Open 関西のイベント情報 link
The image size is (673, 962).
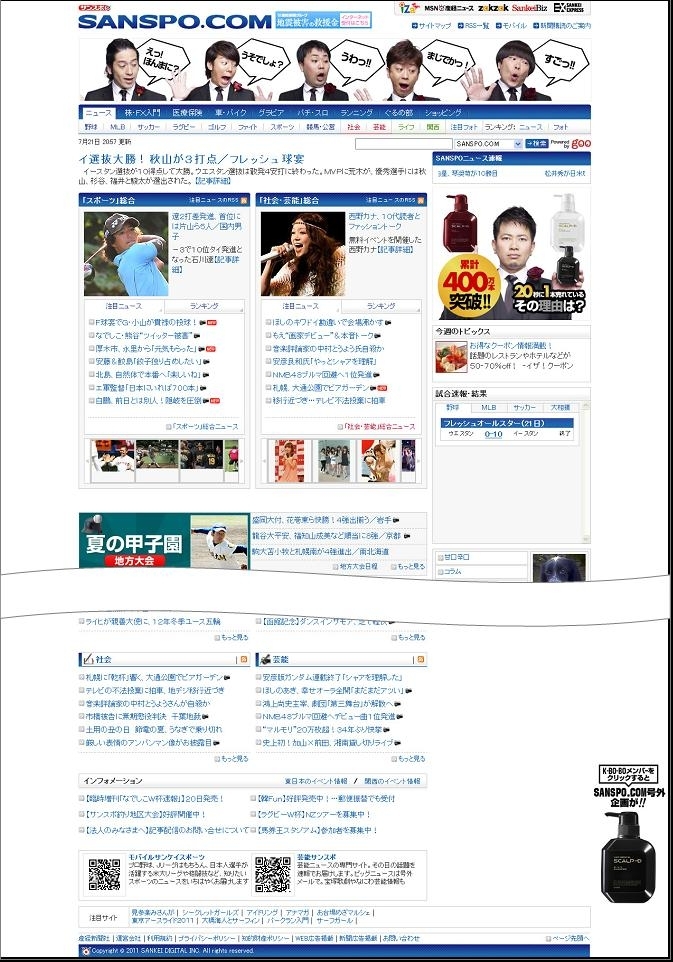(x=392, y=781)
